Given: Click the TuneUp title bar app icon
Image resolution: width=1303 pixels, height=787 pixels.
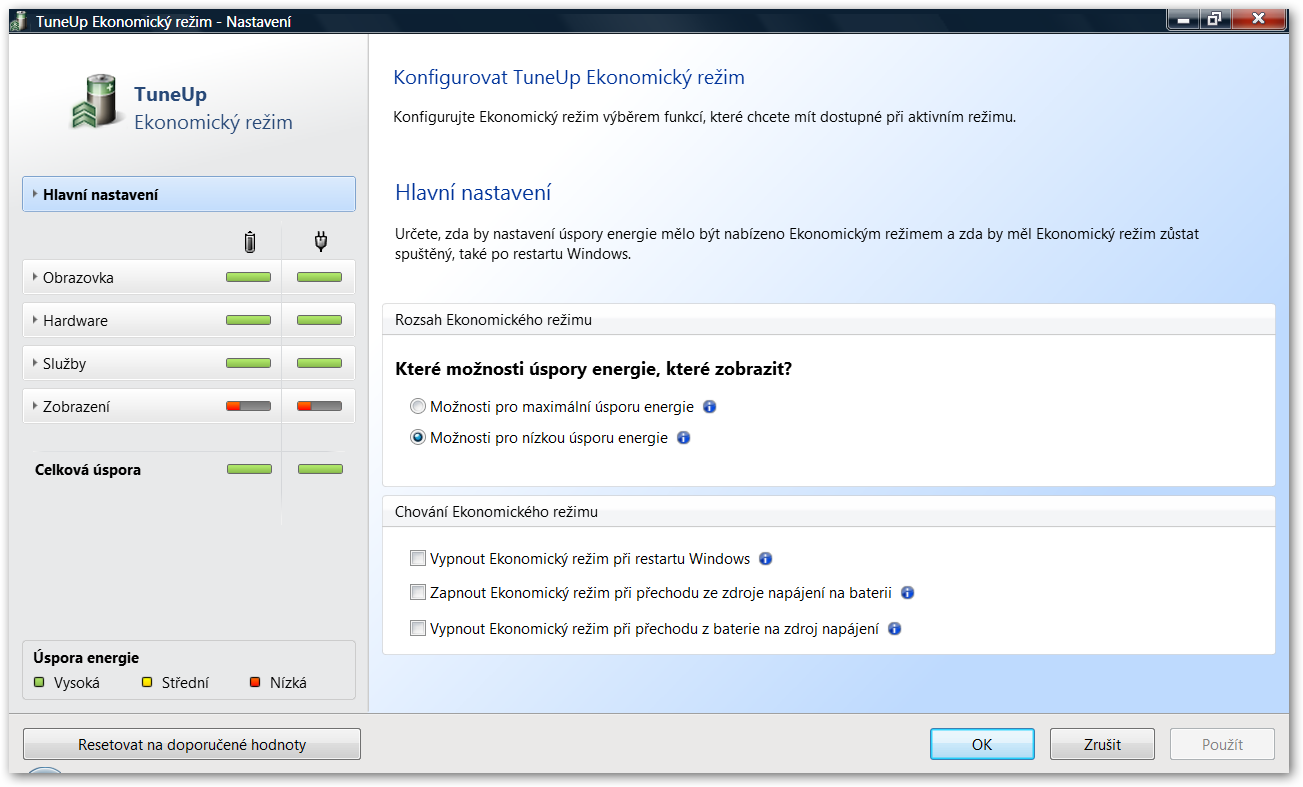Looking at the screenshot, I should point(18,20).
